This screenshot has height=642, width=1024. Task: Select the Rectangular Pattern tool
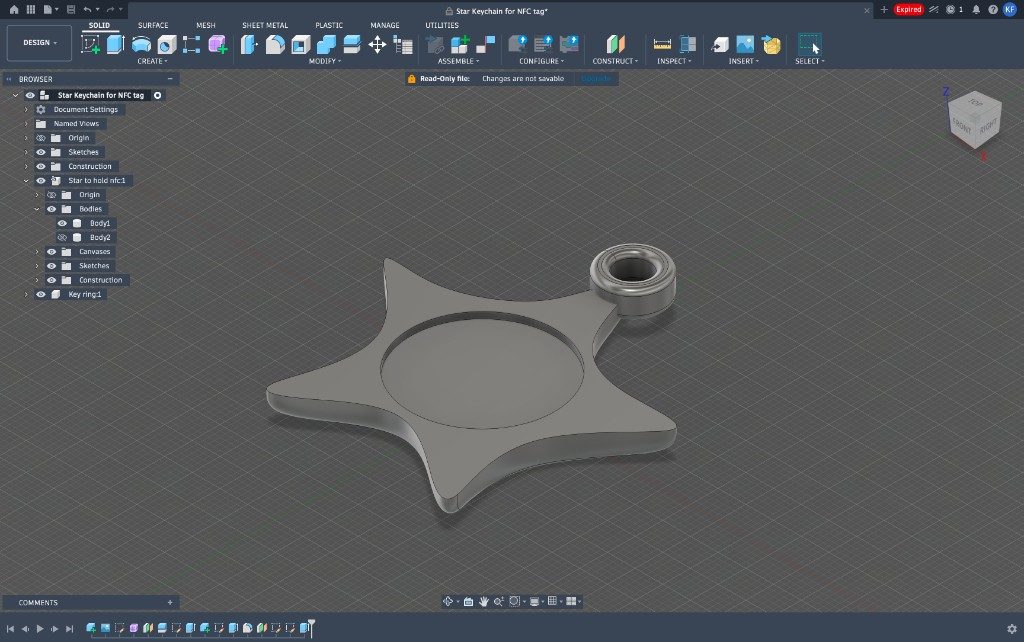[191, 44]
